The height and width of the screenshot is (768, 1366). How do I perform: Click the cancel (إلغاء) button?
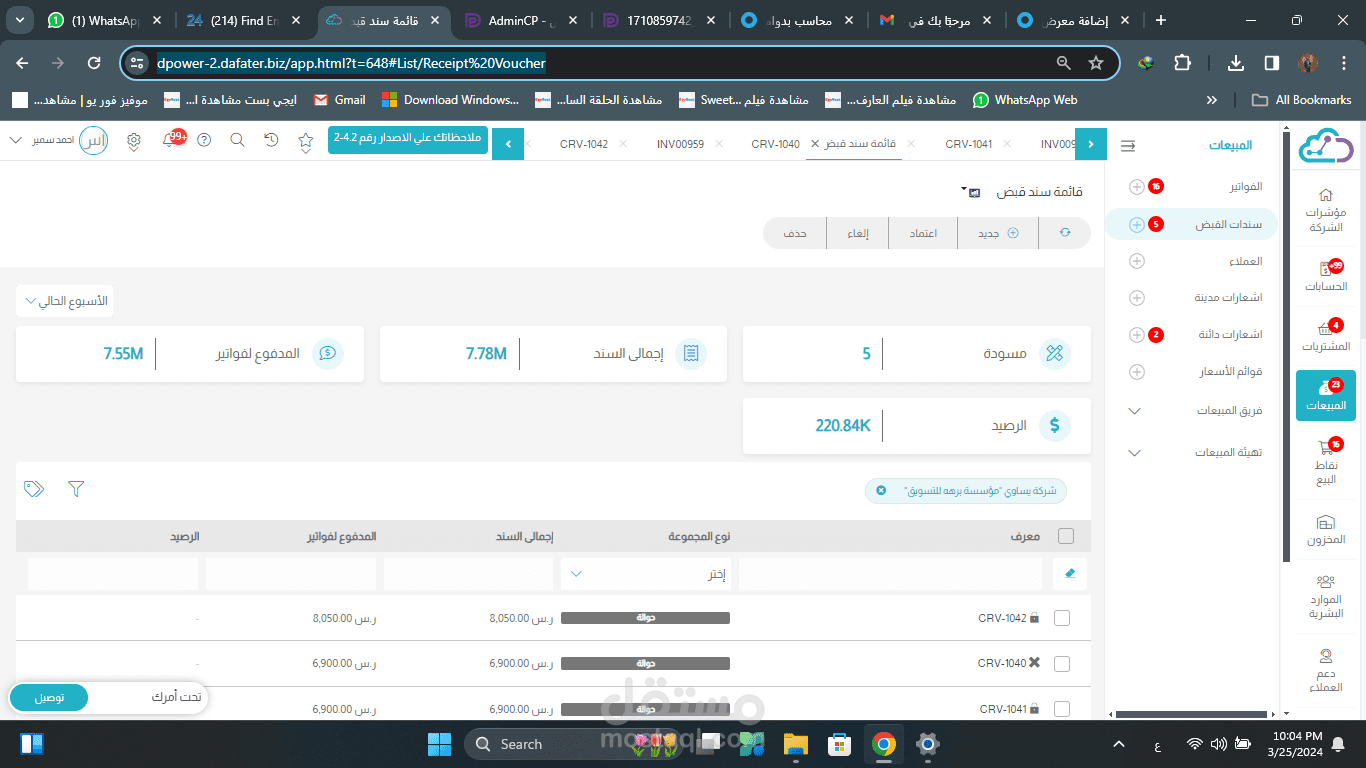[858, 233]
